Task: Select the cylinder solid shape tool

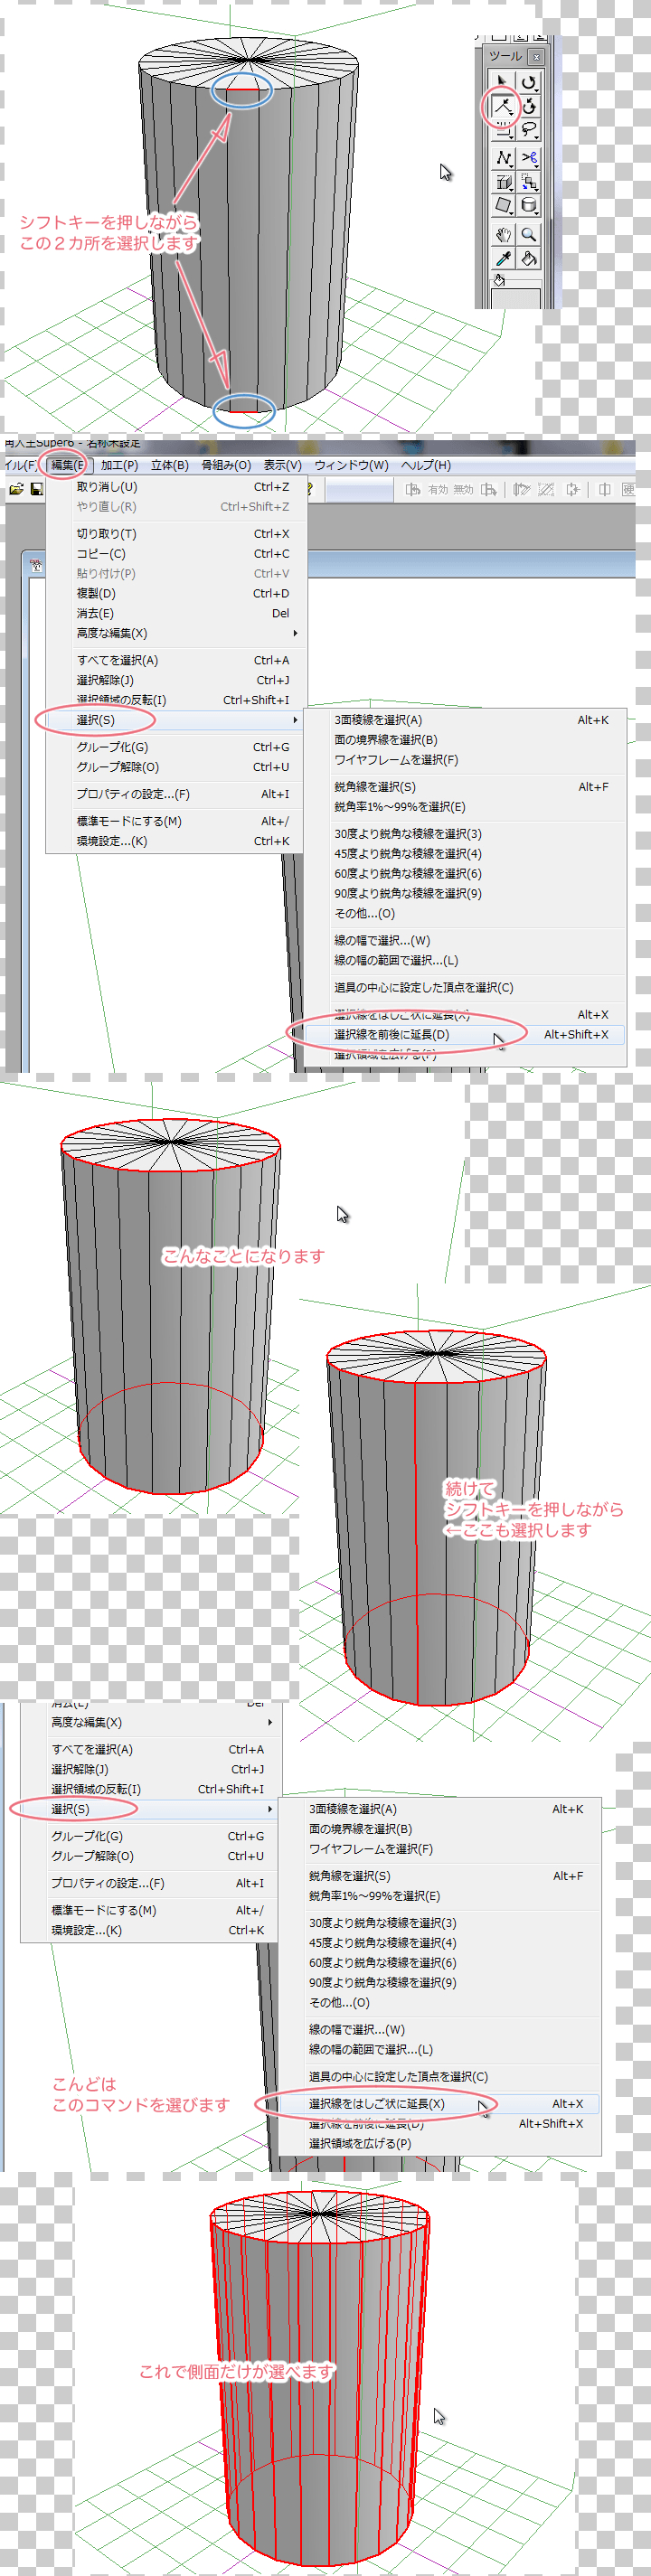Action: pyautogui.click(x=529, y=206)
